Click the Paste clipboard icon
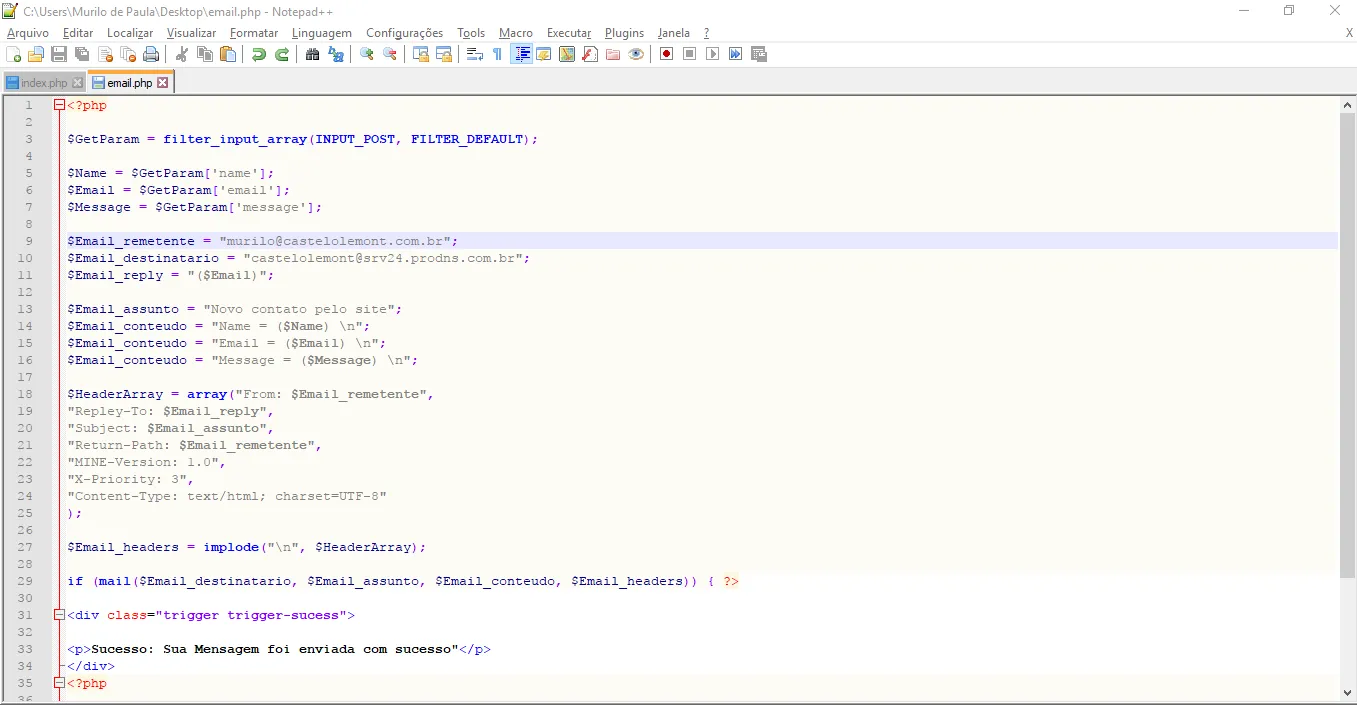1357x705 pixels. tap(228, 54)
